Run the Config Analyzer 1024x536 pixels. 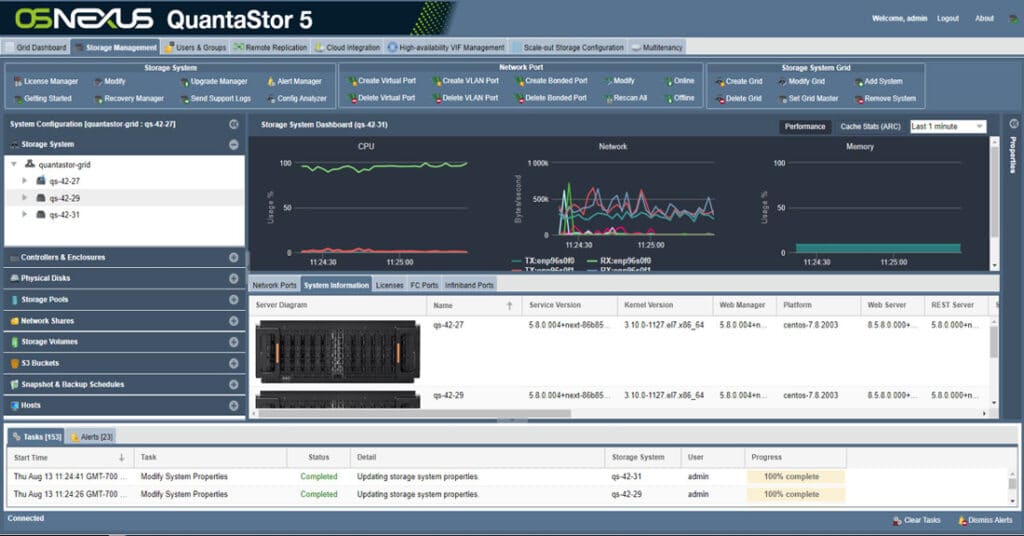(x=296, y=99)
